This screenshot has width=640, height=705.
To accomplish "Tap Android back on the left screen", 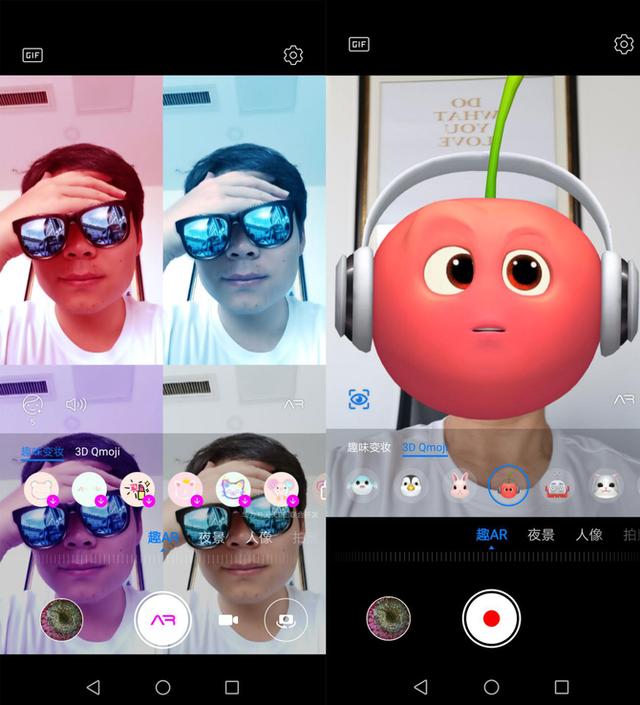I will pyautogui.click(x=93, y=687).
